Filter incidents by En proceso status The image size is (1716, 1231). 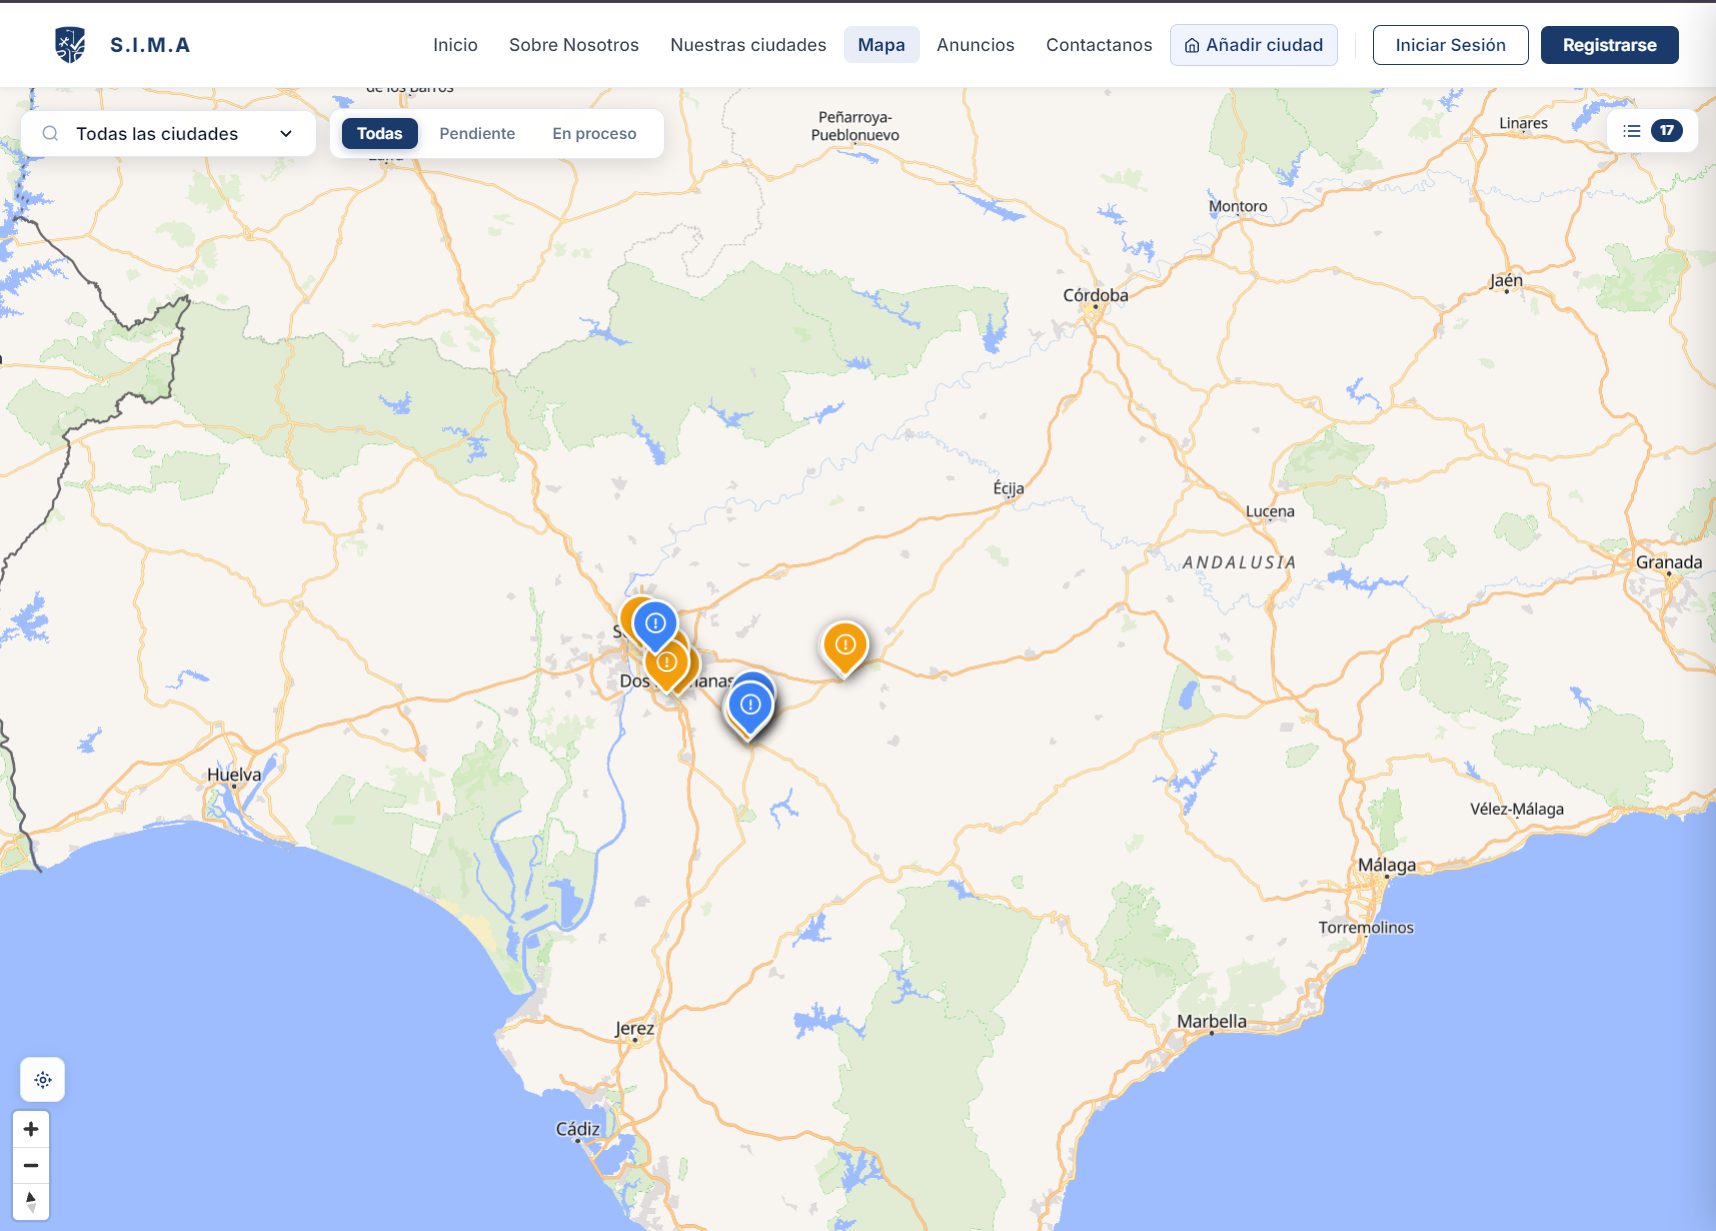coord(594,134)
